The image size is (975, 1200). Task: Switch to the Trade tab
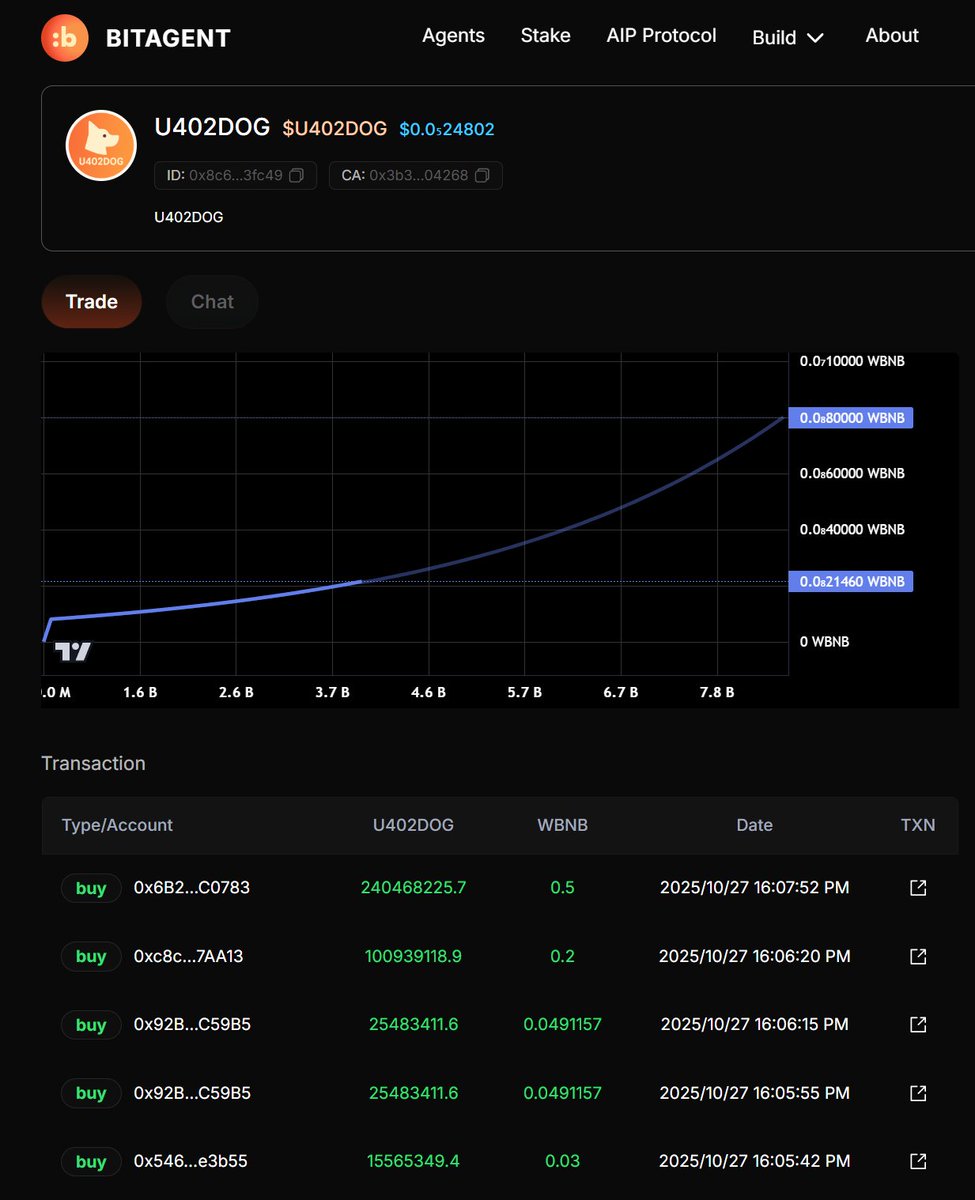pyautogui.click(x=92, y=302)
